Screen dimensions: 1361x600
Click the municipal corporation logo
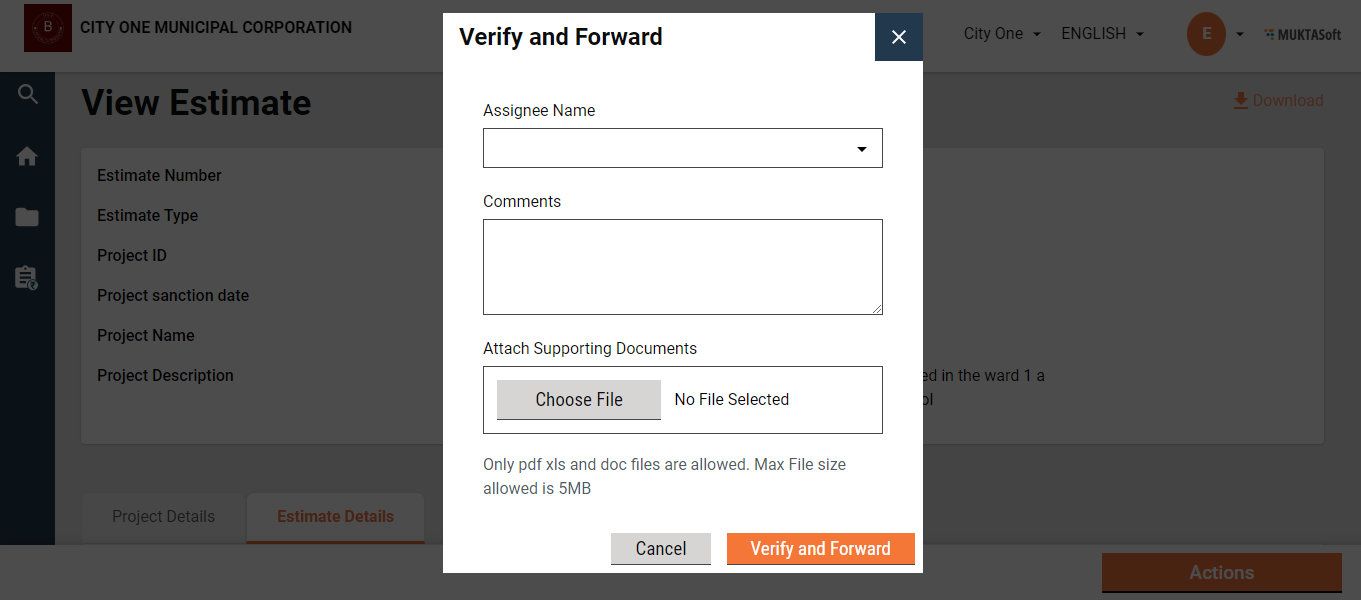[48, 28]
